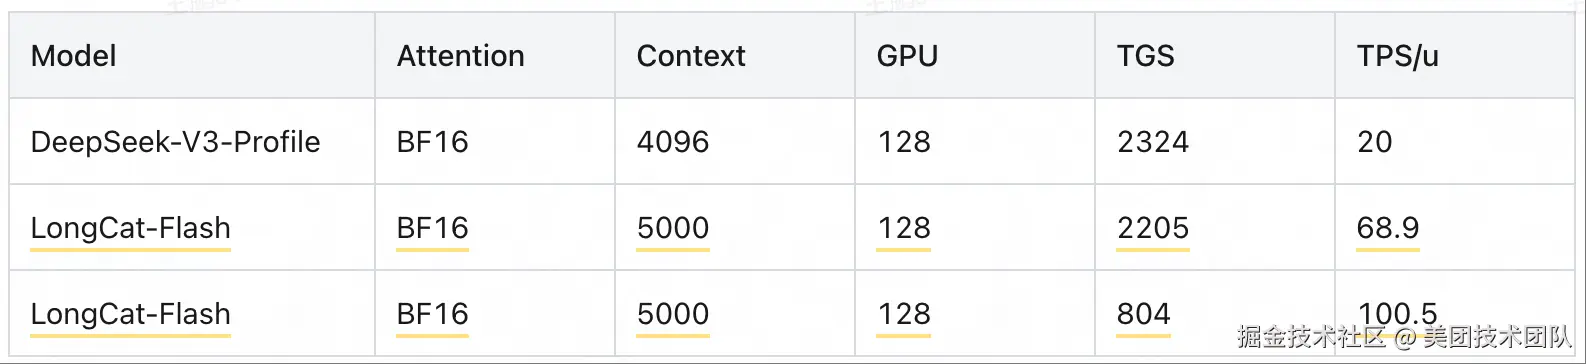
Task: Click the TGS column header
Action: pyautogui.click(x=1146, y=56)
